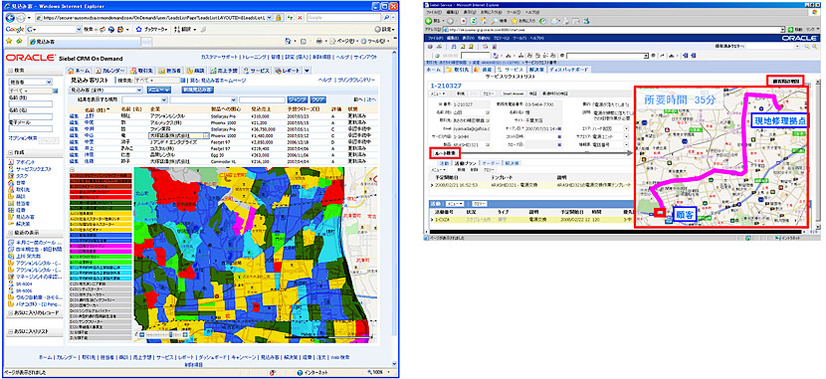Collapse the 検索 sidebar section
This screenshot has width=826, height=379.
point(11,70)
